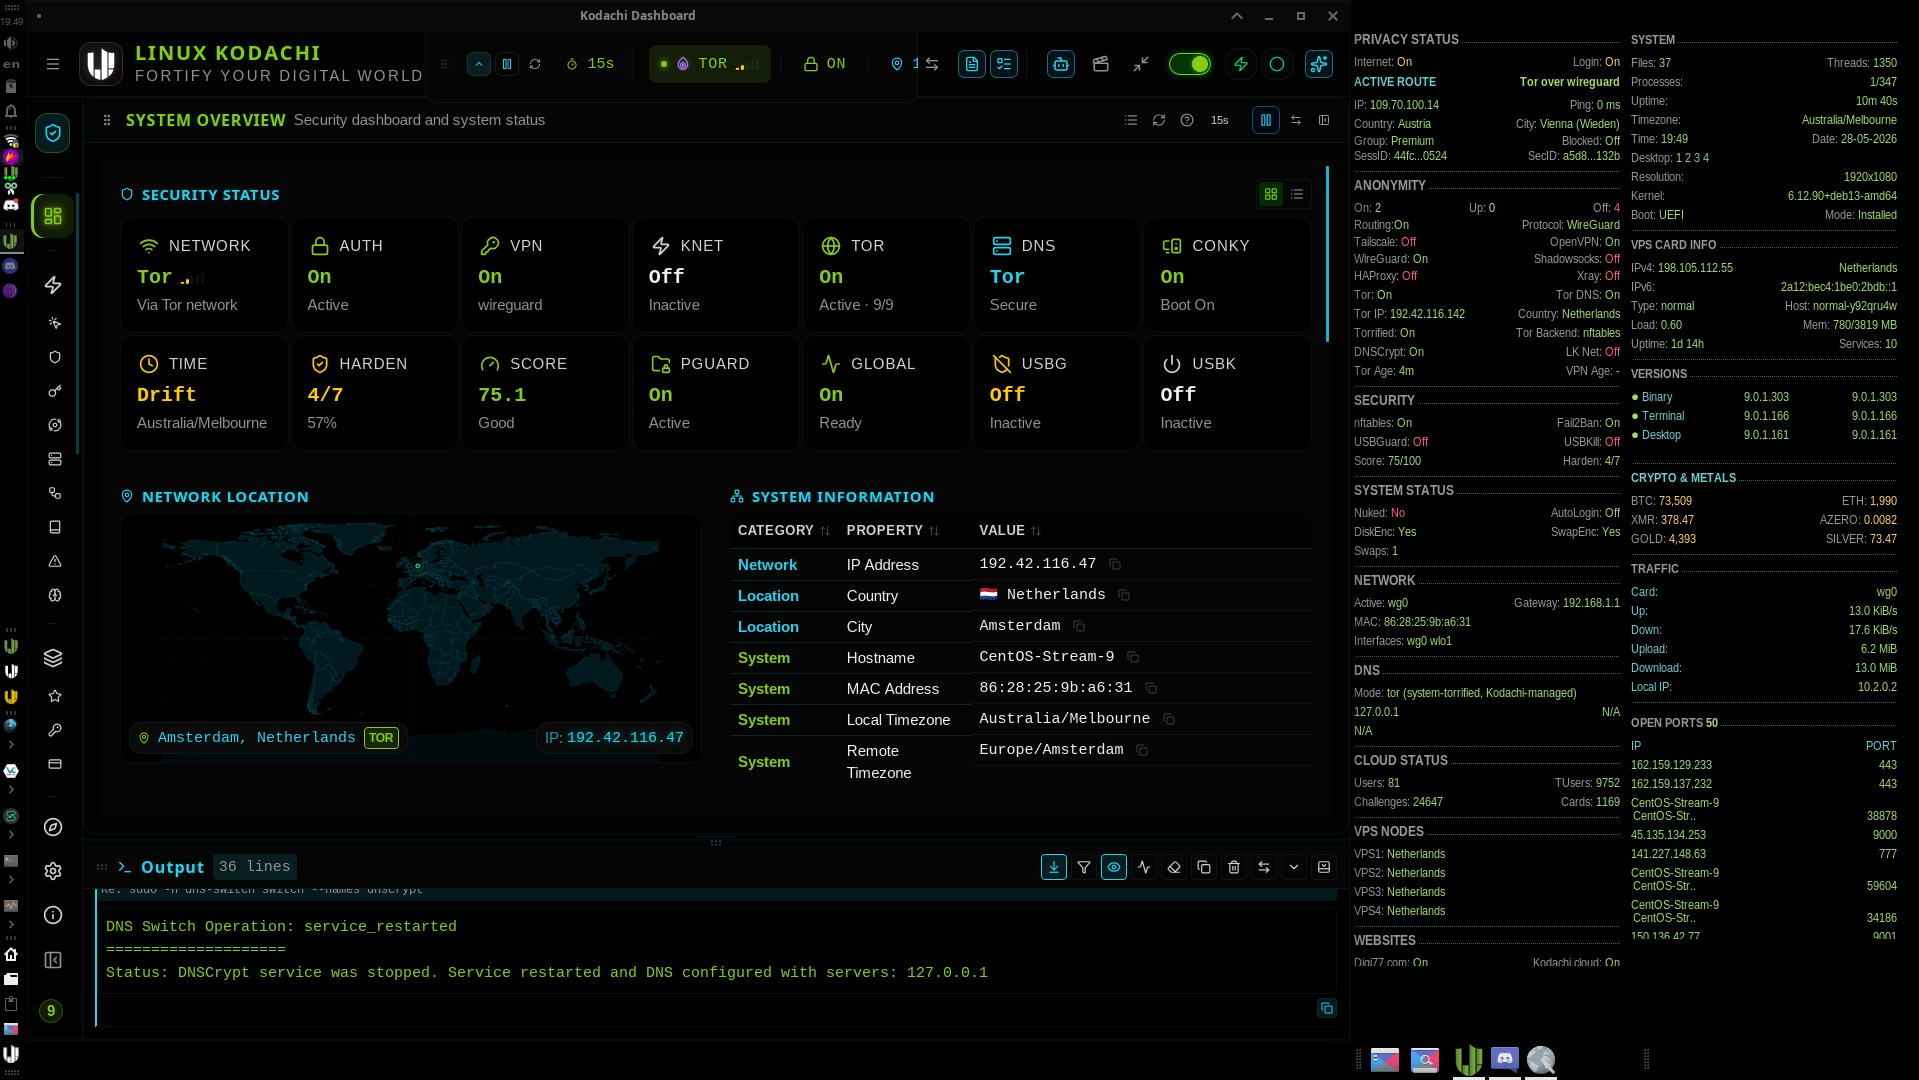Open the help question mark in System Overview
The image size is (1919, 1080).
point(1187,120)
